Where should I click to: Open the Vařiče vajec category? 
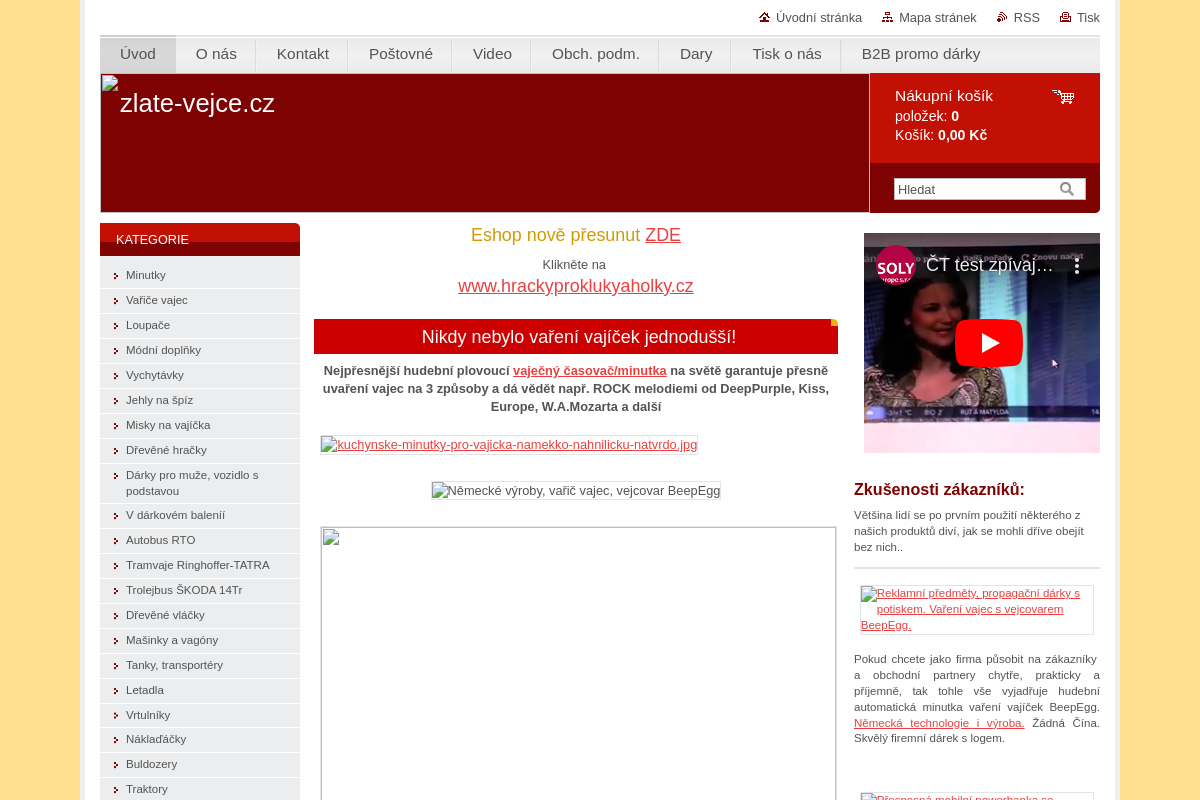pos(157,300)
